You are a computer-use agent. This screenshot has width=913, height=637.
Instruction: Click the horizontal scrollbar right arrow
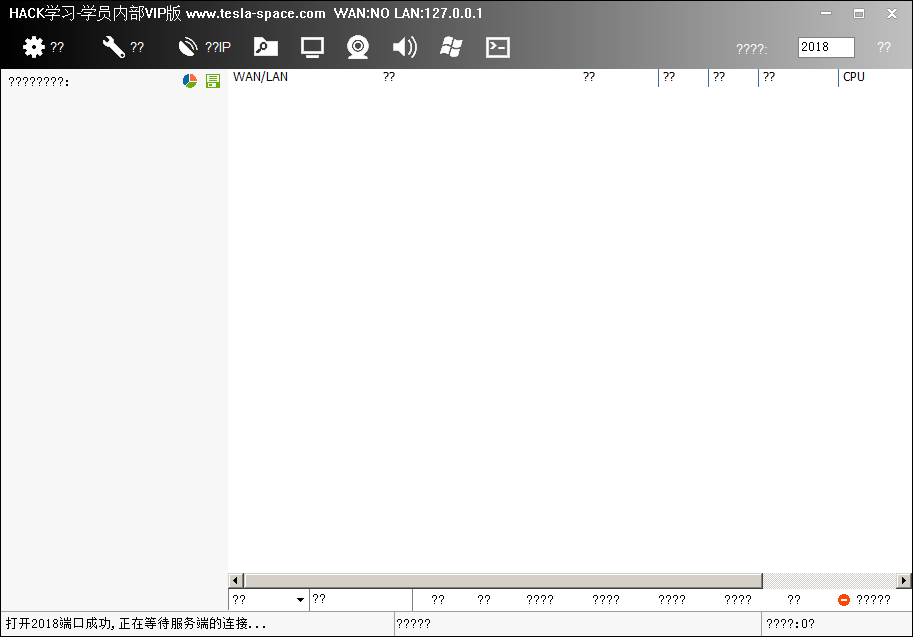coord(904,580)
